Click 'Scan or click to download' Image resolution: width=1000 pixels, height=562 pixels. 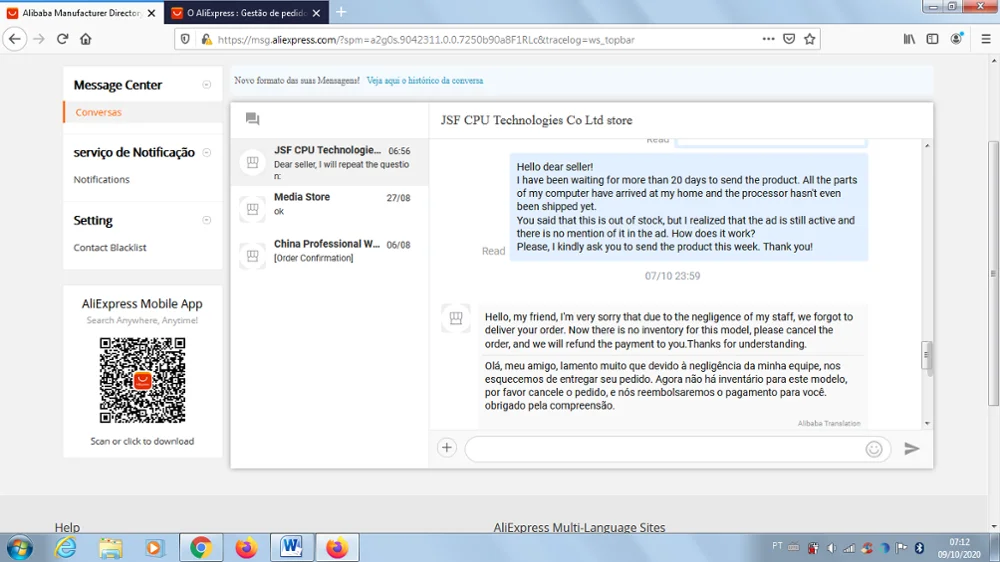coord(142,441)
